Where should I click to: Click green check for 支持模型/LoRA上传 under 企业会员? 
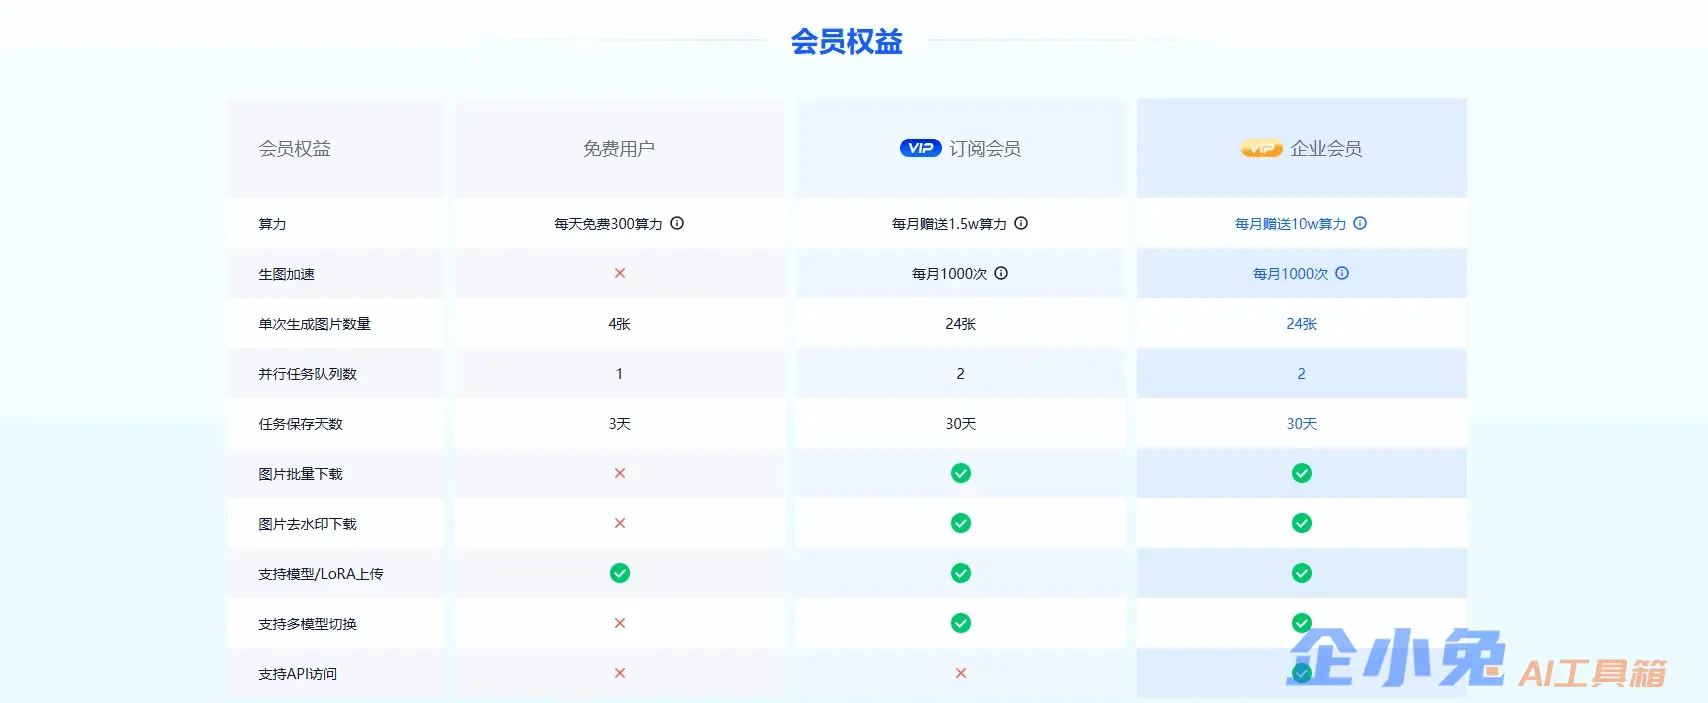point(1302,573)
